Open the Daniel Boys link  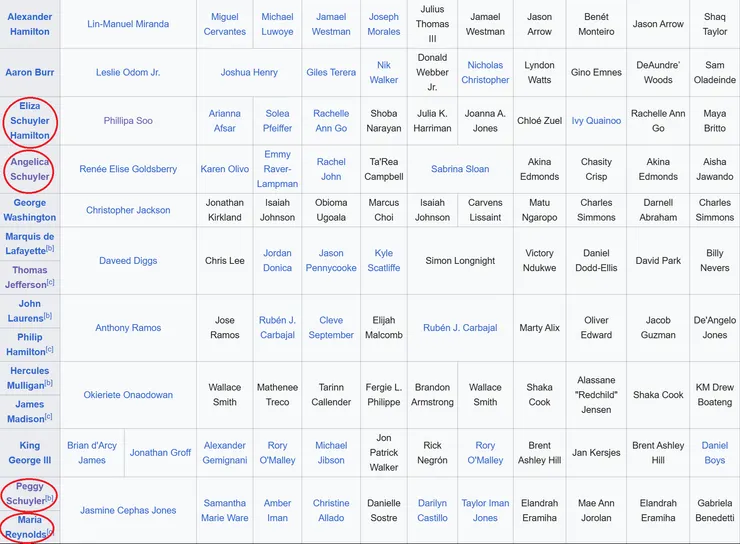coord(714,453)
